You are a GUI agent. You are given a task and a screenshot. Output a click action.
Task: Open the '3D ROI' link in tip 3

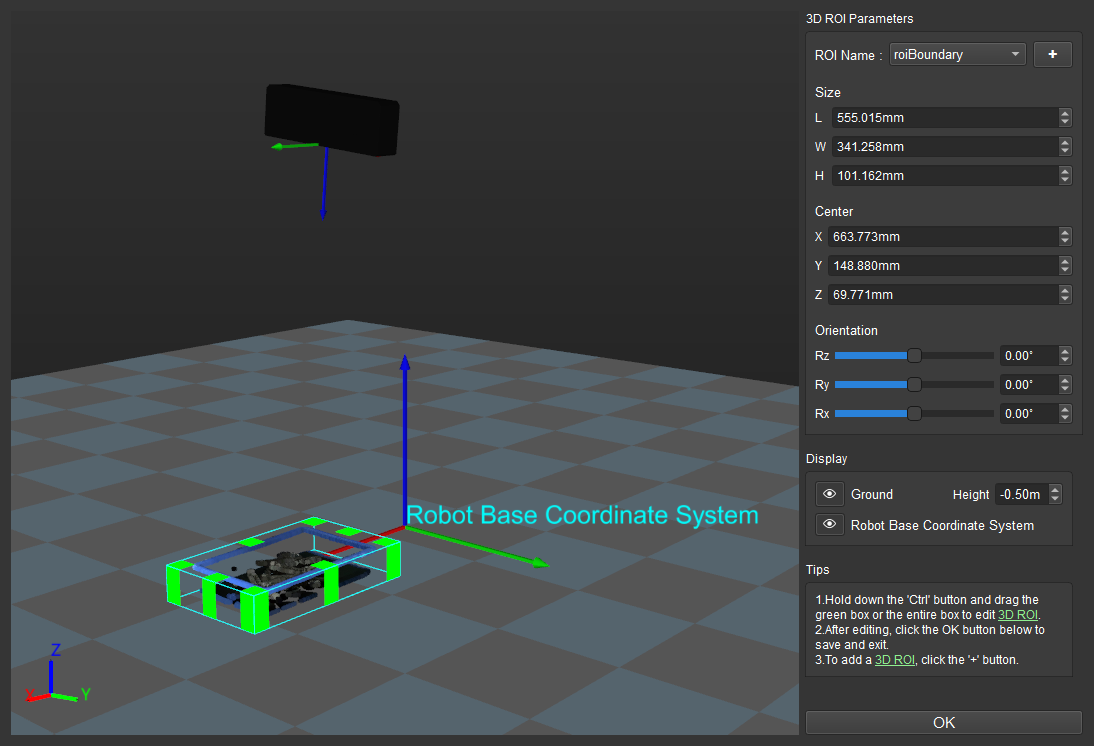[894, 659]
